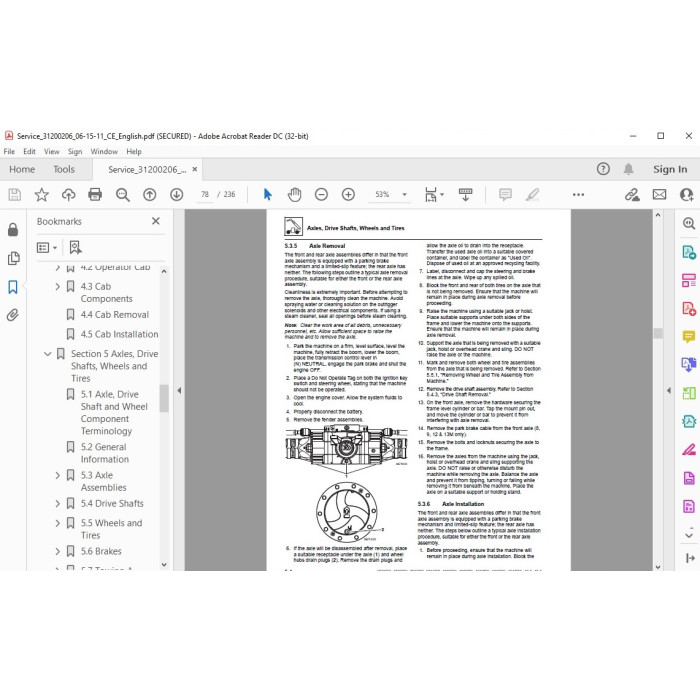700x700 pixels.
Task: Open the 4.4 Cab Removal bookmark
Action: [x=114, y=315]
